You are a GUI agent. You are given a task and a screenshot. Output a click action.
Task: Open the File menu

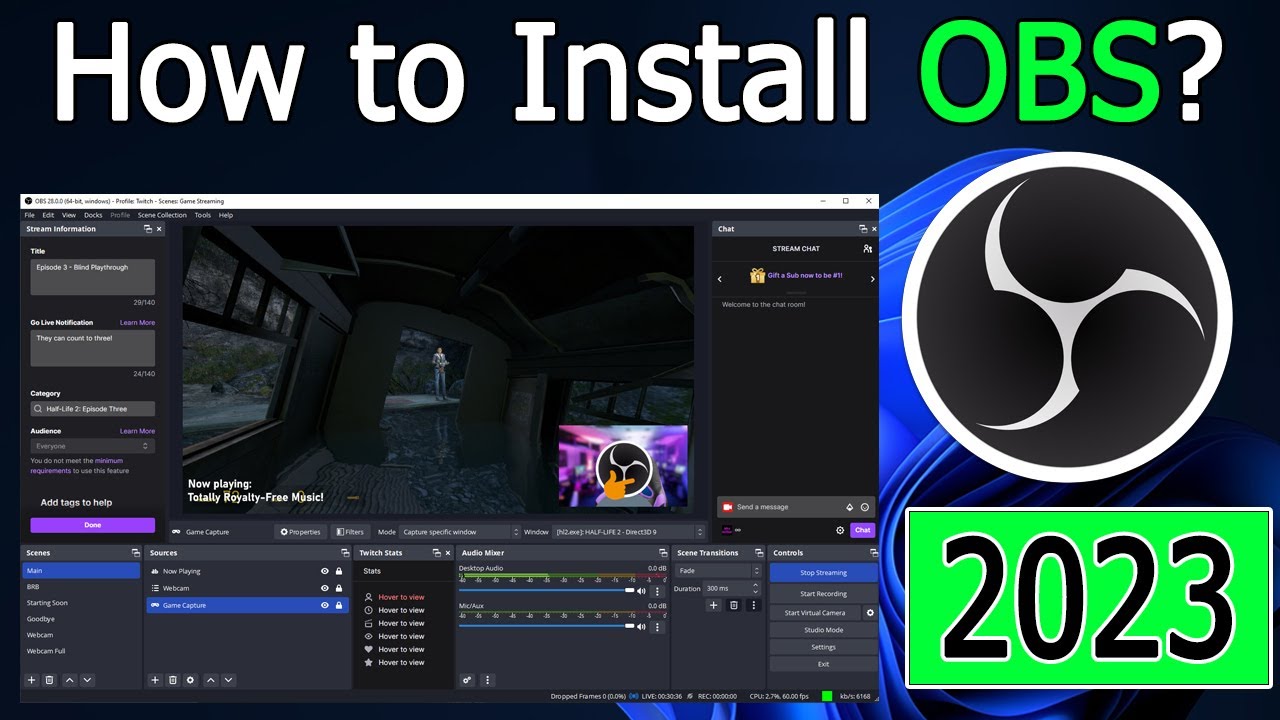[29, 215]
